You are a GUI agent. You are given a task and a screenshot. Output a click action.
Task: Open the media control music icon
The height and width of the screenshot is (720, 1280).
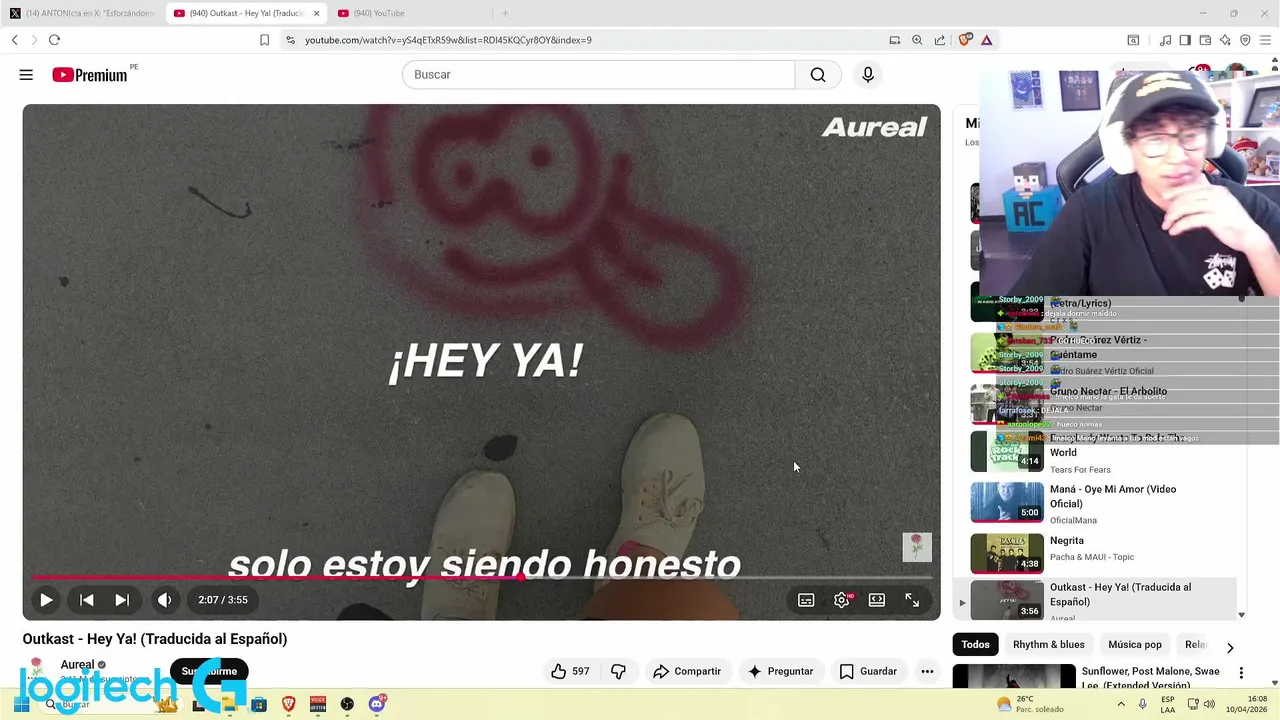point(1165,40)
